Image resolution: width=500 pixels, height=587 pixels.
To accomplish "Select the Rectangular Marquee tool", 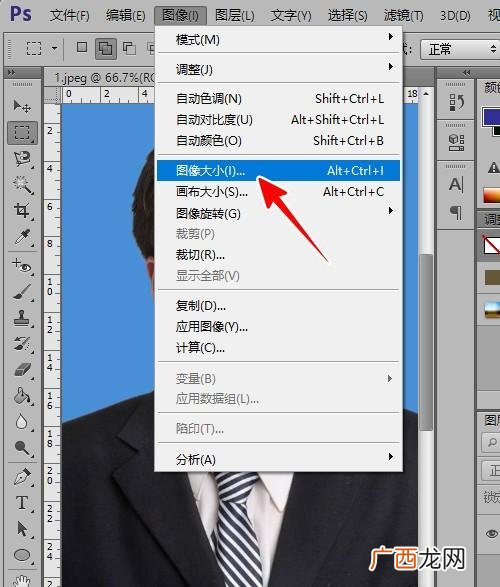I will click(x=22, y=133).
